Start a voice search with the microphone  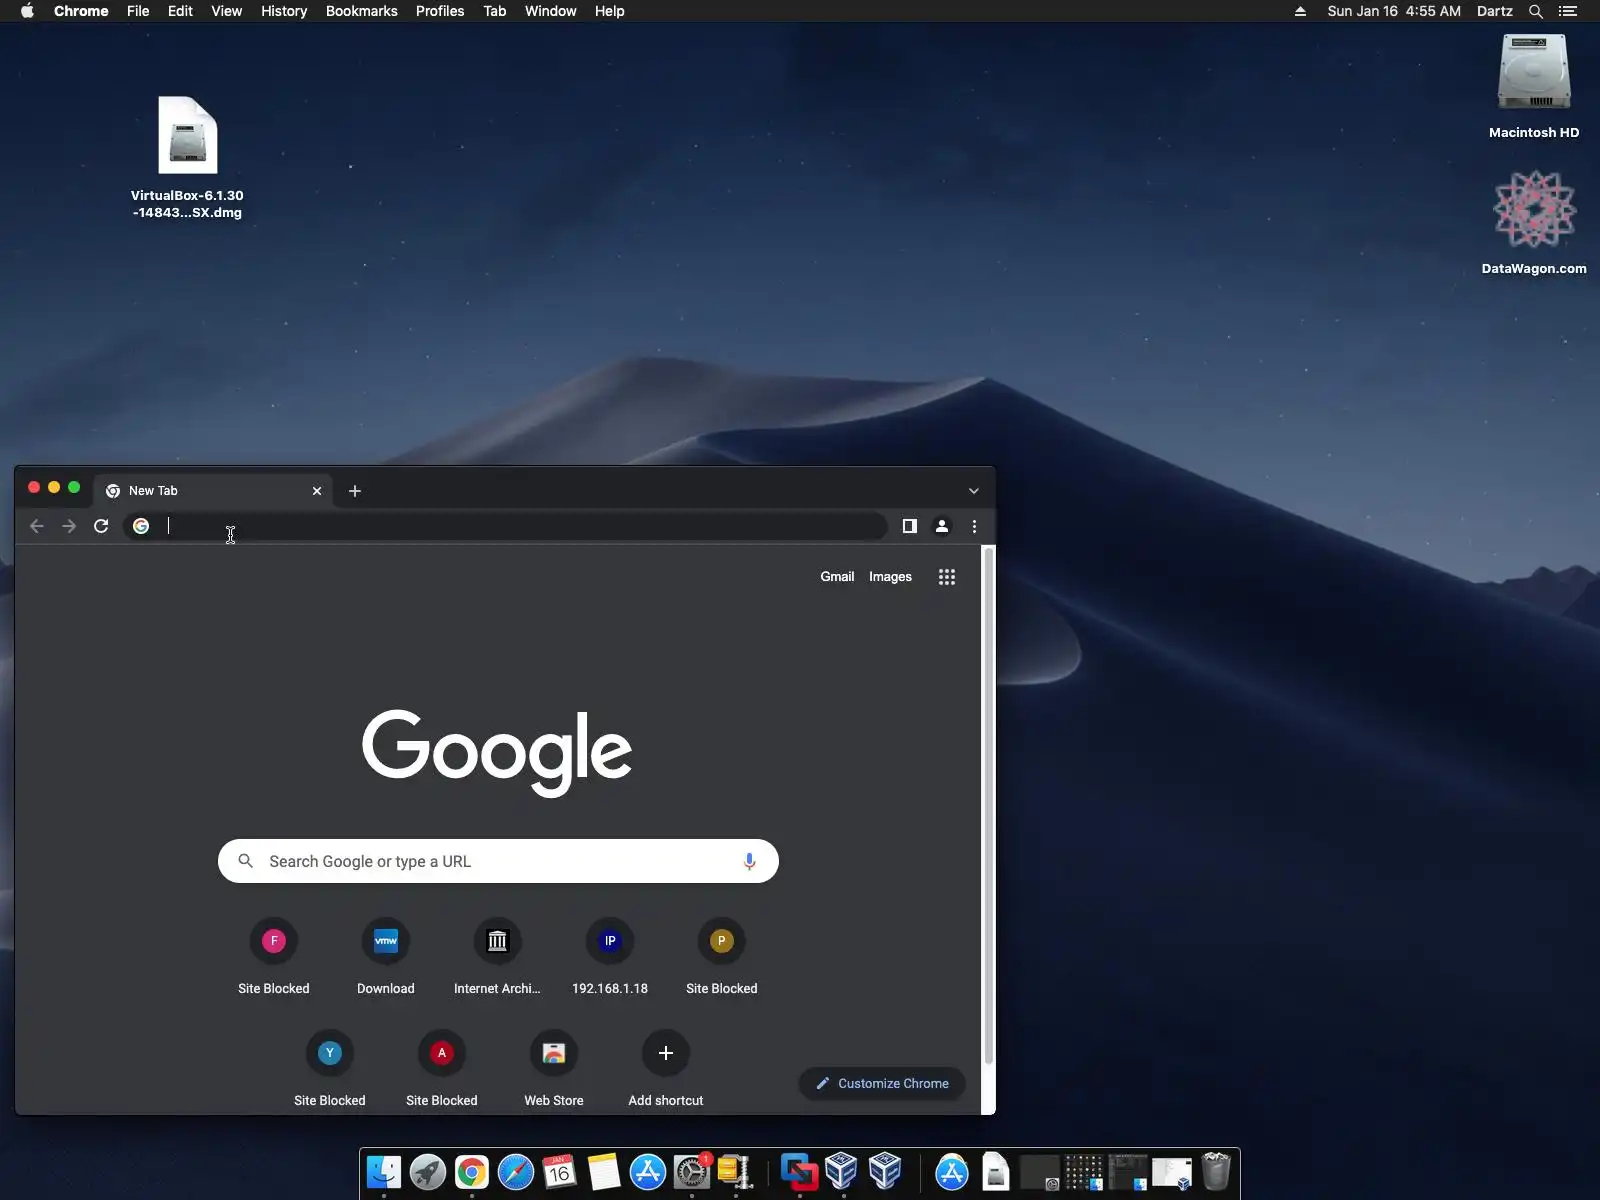point(749,861)
